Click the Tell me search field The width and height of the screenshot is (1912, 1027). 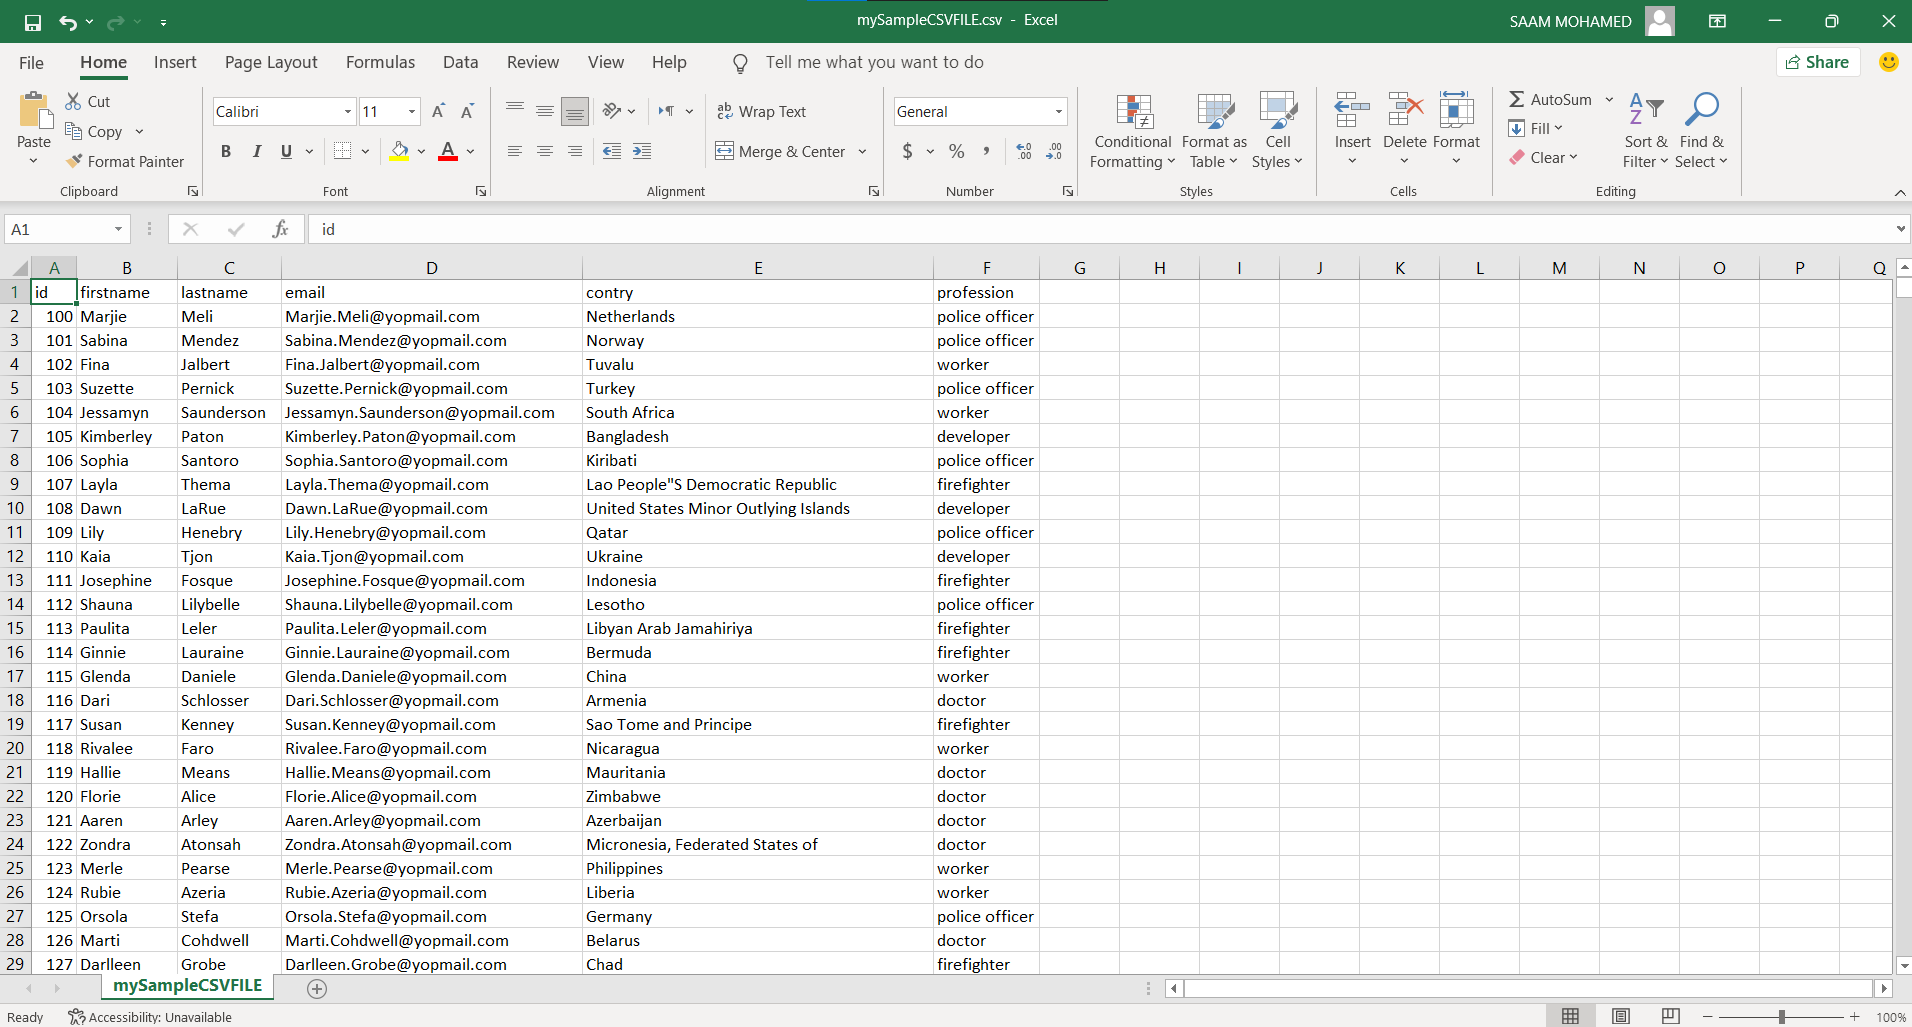pos(874,62)
